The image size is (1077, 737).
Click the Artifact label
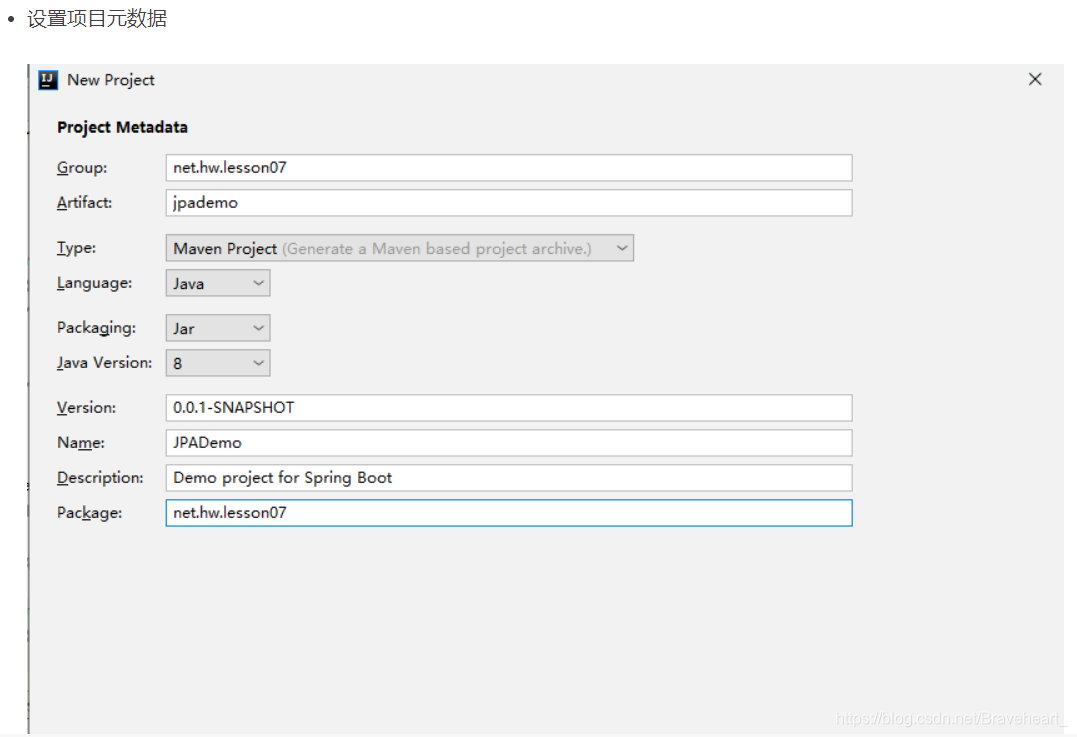pos(84,203)
